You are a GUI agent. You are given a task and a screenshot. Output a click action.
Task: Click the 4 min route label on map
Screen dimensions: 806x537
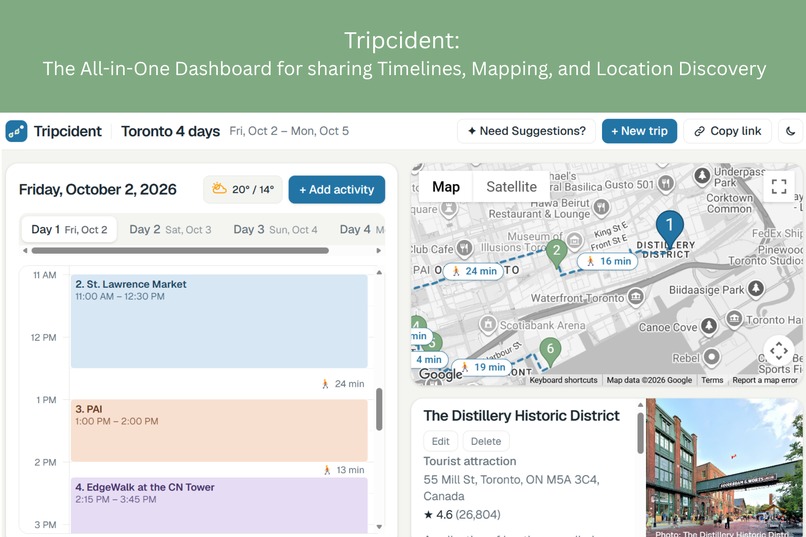point(429,360)
